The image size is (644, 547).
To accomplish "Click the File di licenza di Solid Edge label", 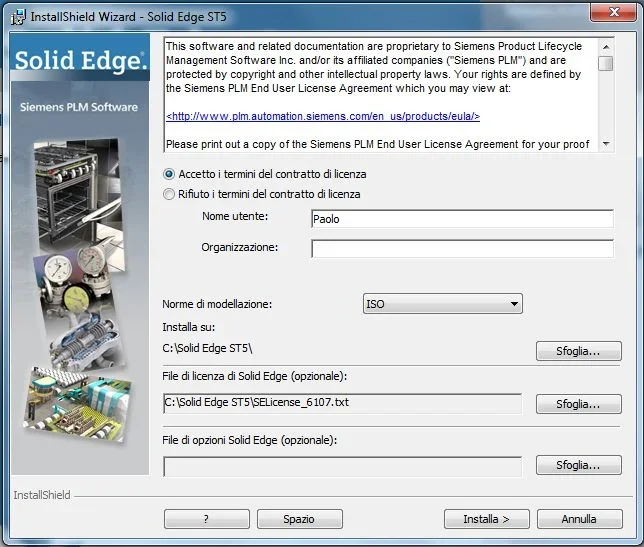I will pos(255,376).
